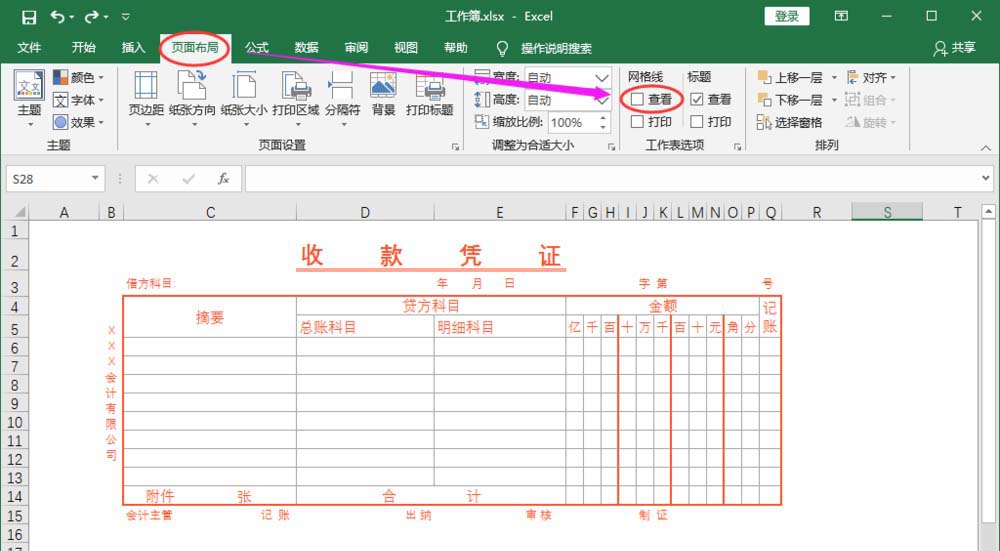Open theme Effects (效果) dropdown
This screenshot has height=551, width=1000.
tap(78, 122)
